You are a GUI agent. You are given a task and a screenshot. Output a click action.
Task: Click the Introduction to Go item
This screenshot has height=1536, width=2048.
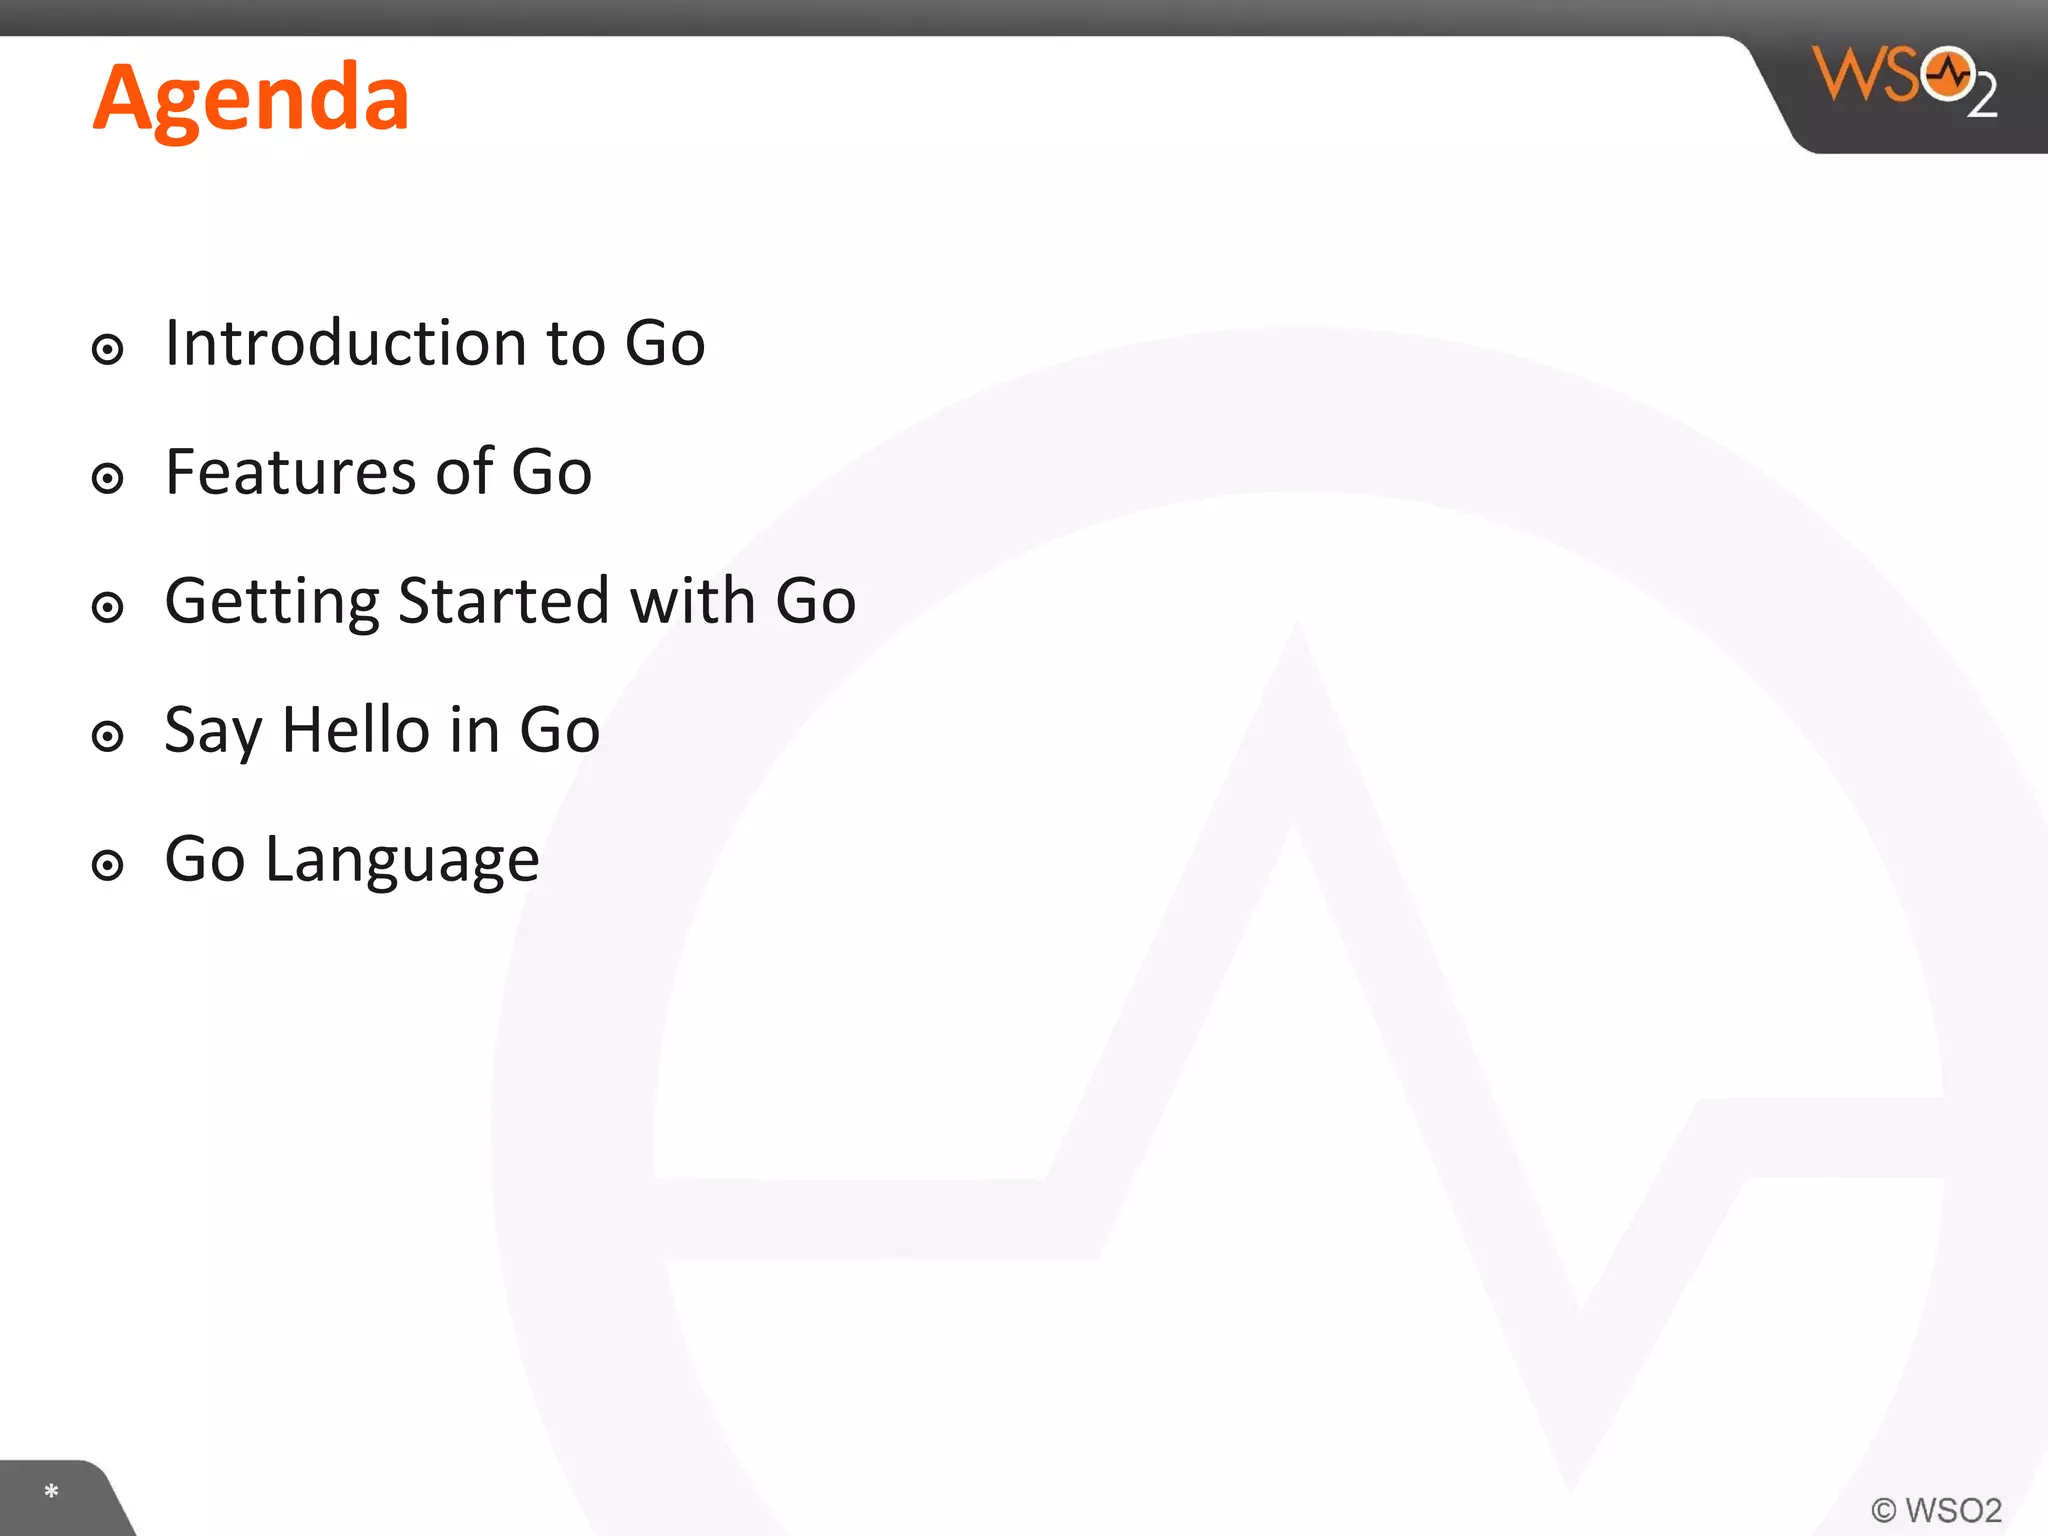(435, 343)
